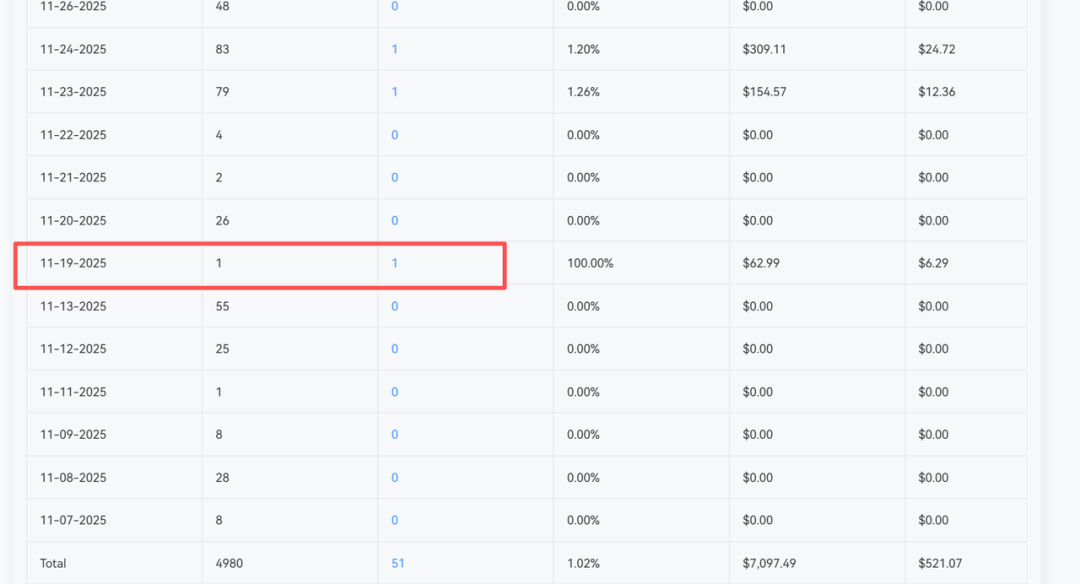
Task: Select the date cell 11-07-2025
Action: [73, 521]
